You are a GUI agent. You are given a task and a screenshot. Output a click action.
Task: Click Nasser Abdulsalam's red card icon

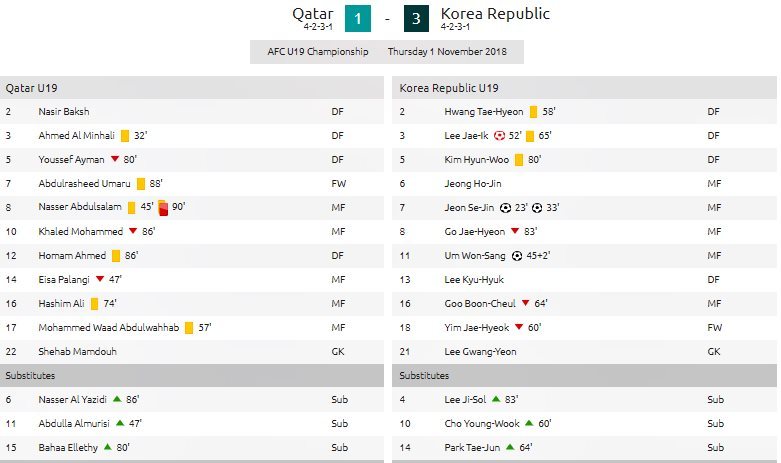point(161,208)
